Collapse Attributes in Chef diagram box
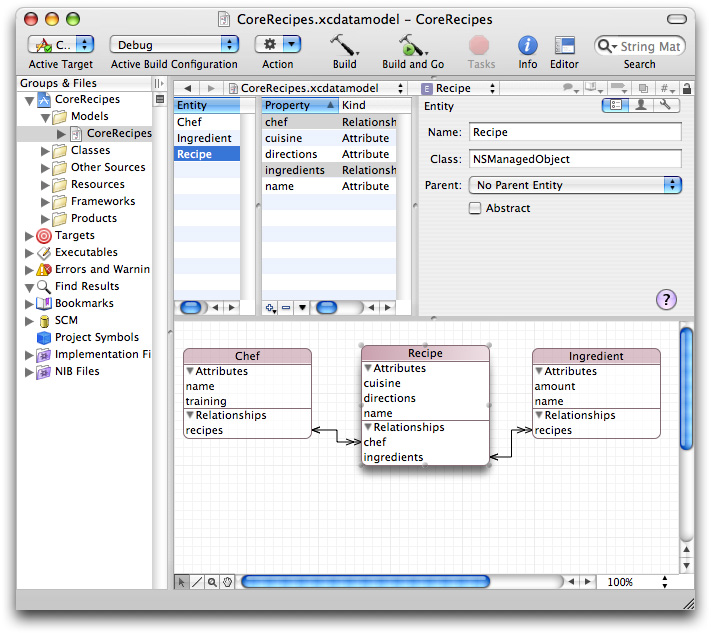This screenshot has width=711, height=634. pyautogui.click(x=190, y=371)
